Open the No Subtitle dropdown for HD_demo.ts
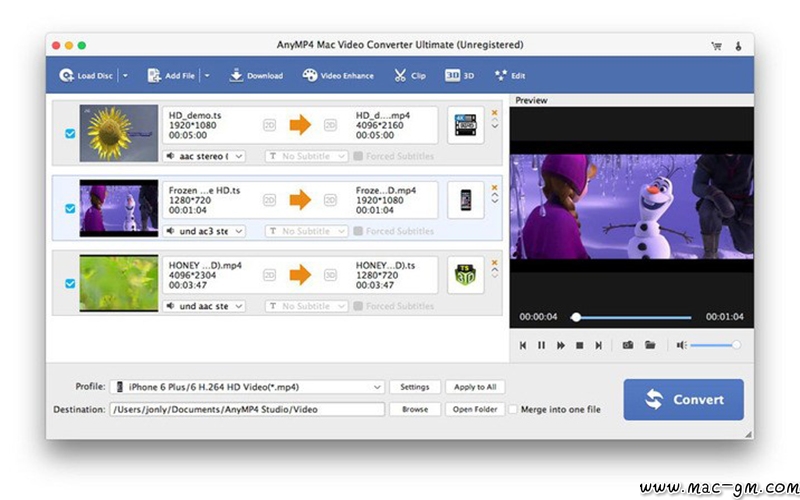 pos(306,156)
